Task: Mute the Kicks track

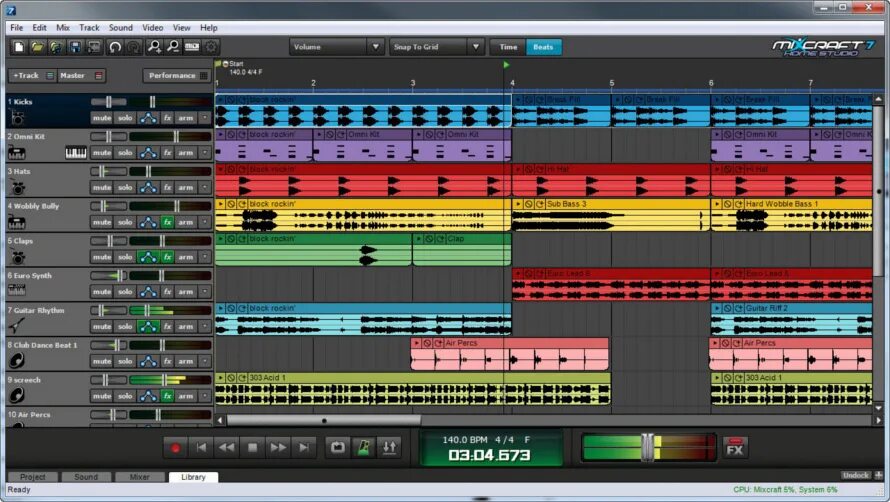Action: (x=102, y=118)
